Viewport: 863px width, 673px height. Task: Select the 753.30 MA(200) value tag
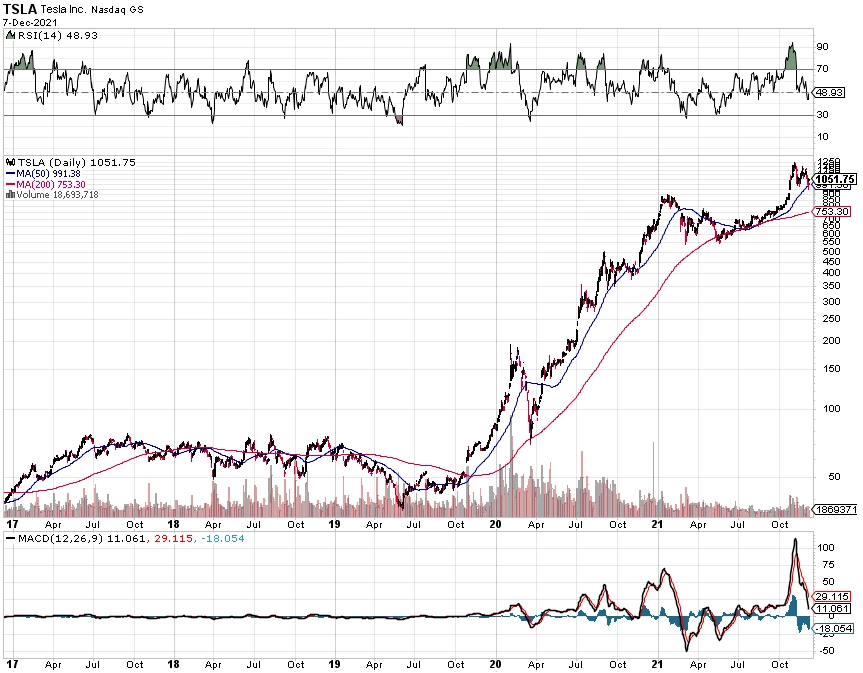(831, 211)
